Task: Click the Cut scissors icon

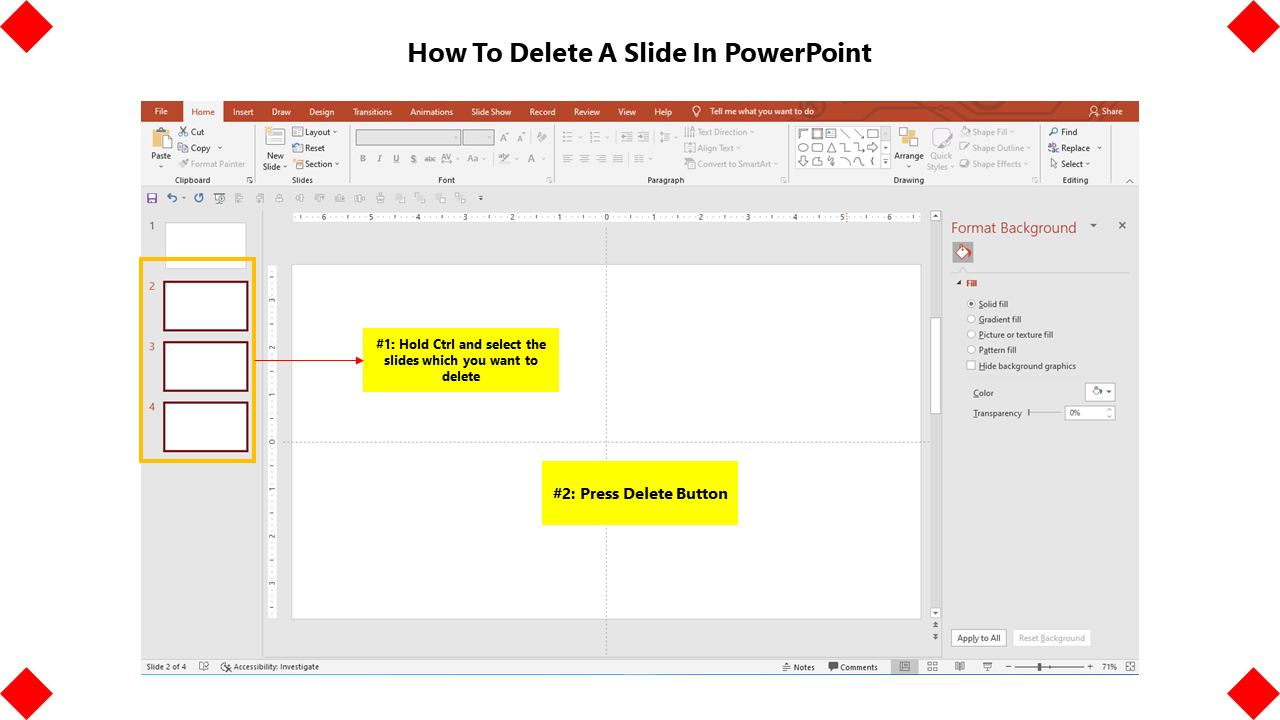Action: click(184, 132)
